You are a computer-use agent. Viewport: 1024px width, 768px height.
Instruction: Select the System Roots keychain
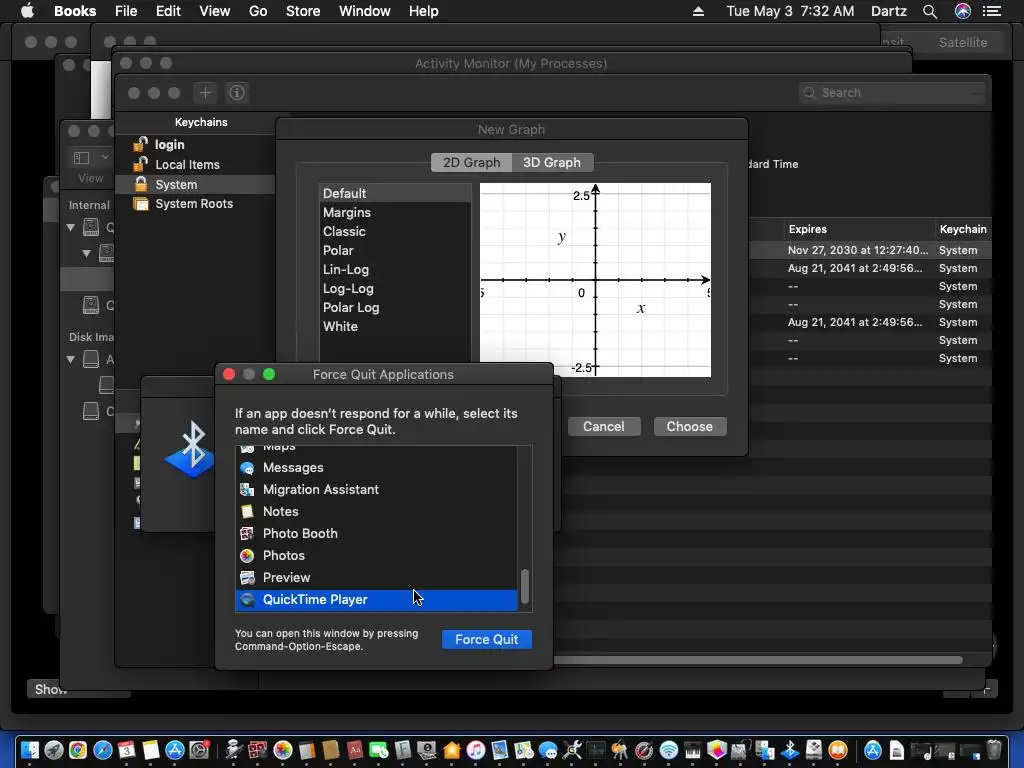(195, 204)
